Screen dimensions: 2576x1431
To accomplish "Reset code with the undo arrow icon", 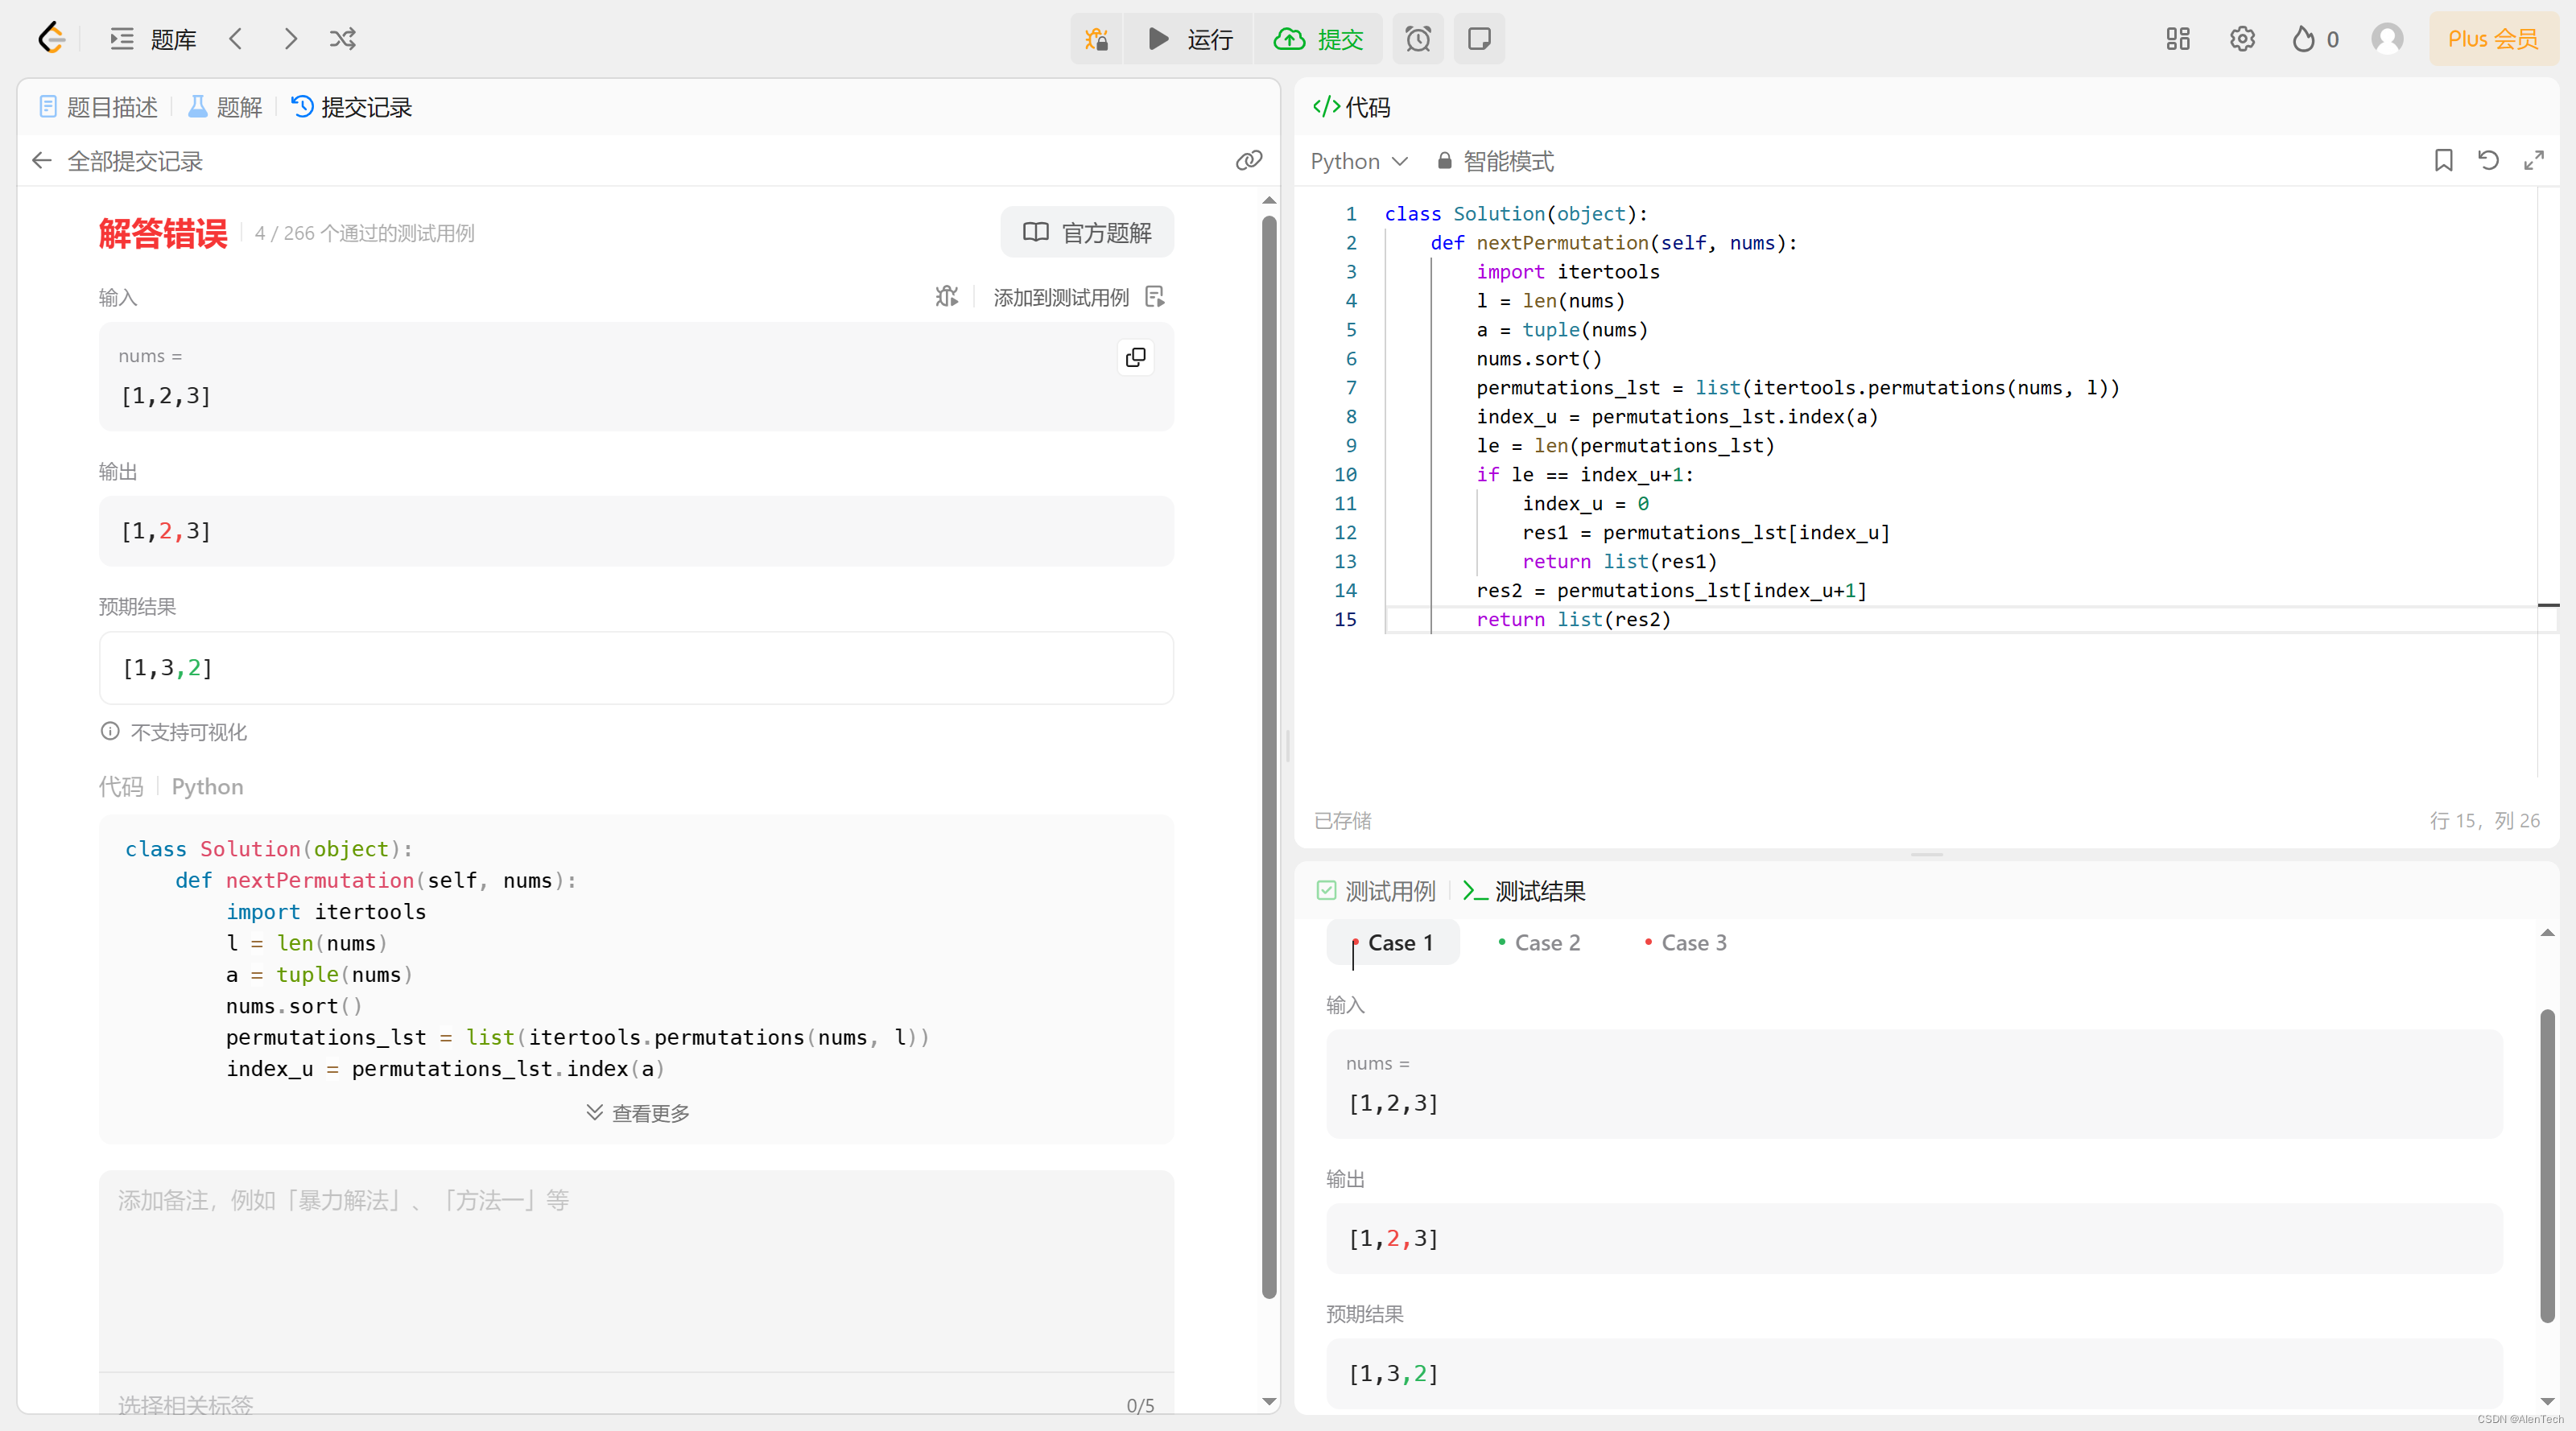I will click(x=2488, y=160).
